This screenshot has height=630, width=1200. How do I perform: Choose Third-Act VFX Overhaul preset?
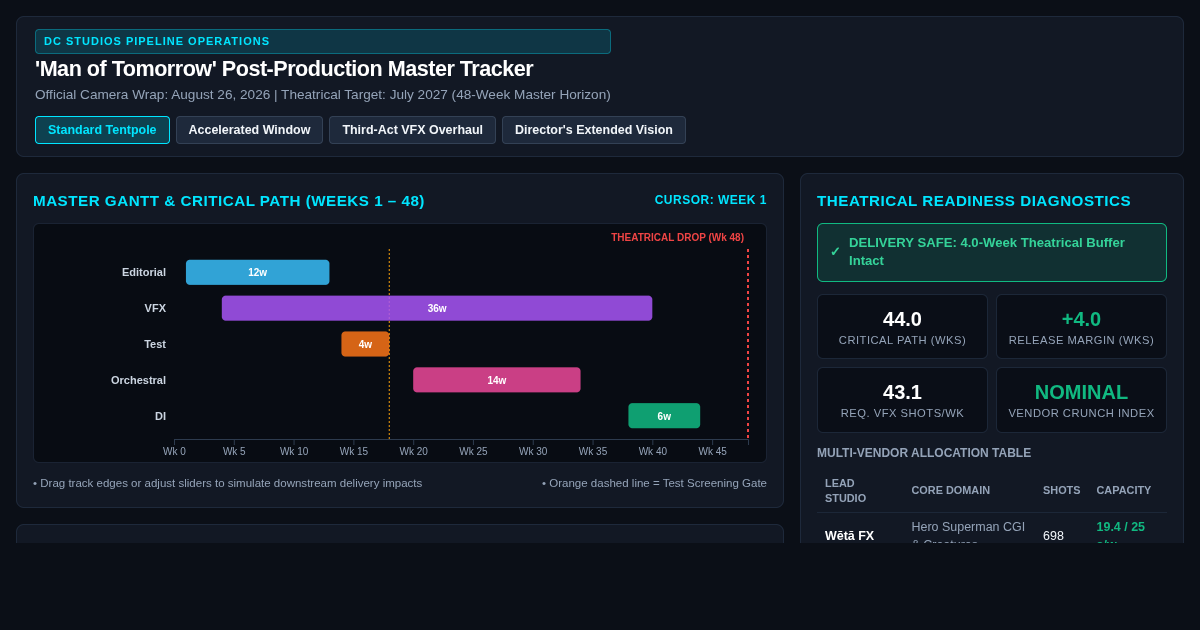[412, 130]
